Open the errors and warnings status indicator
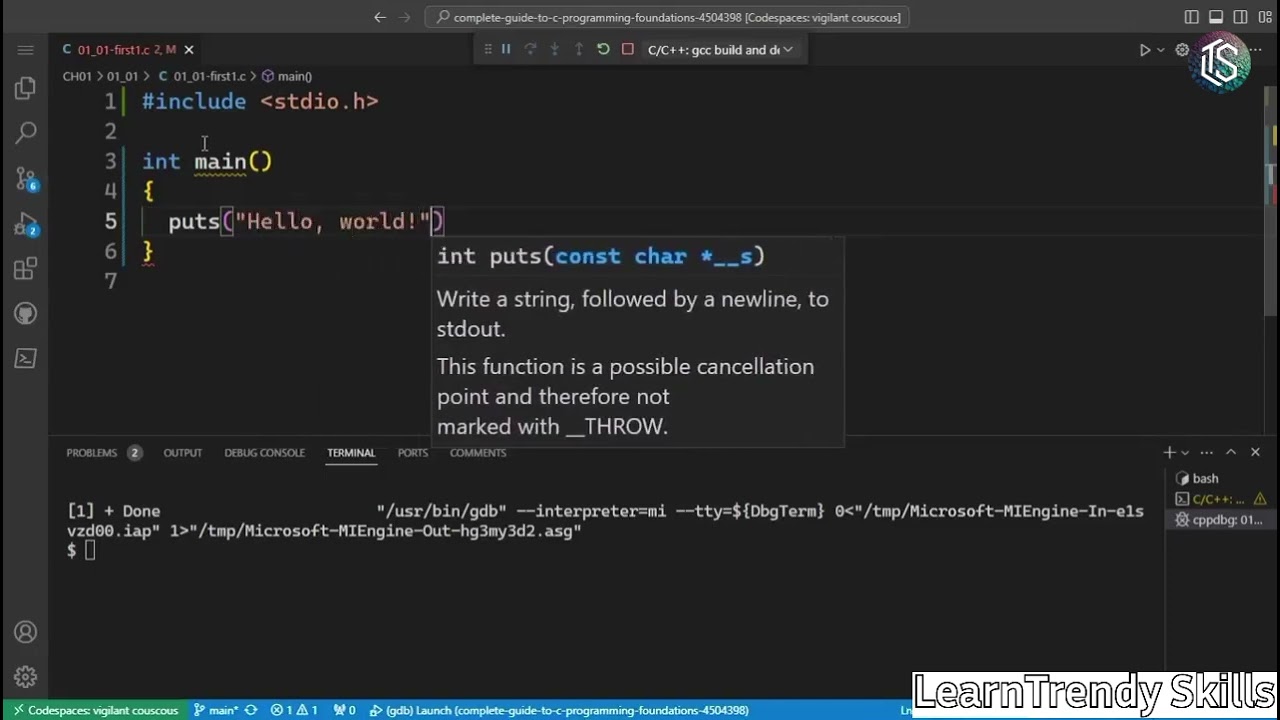Screen dimensions: 1280x720 coord(294,710)
